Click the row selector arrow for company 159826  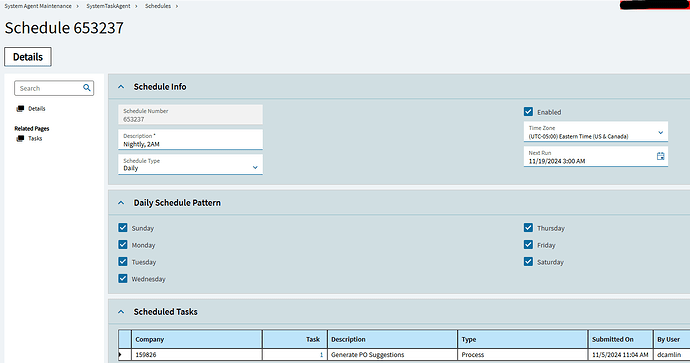click(120, 354)
